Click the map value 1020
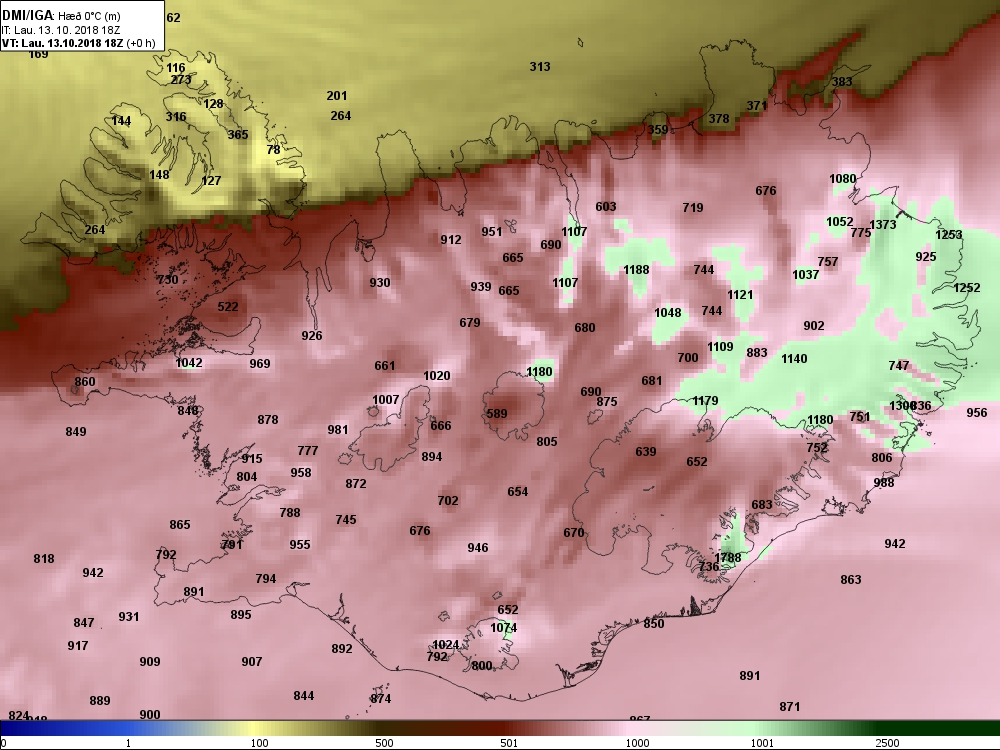The width and height of the screenshot is (1000, 750). tap(437, 376)
